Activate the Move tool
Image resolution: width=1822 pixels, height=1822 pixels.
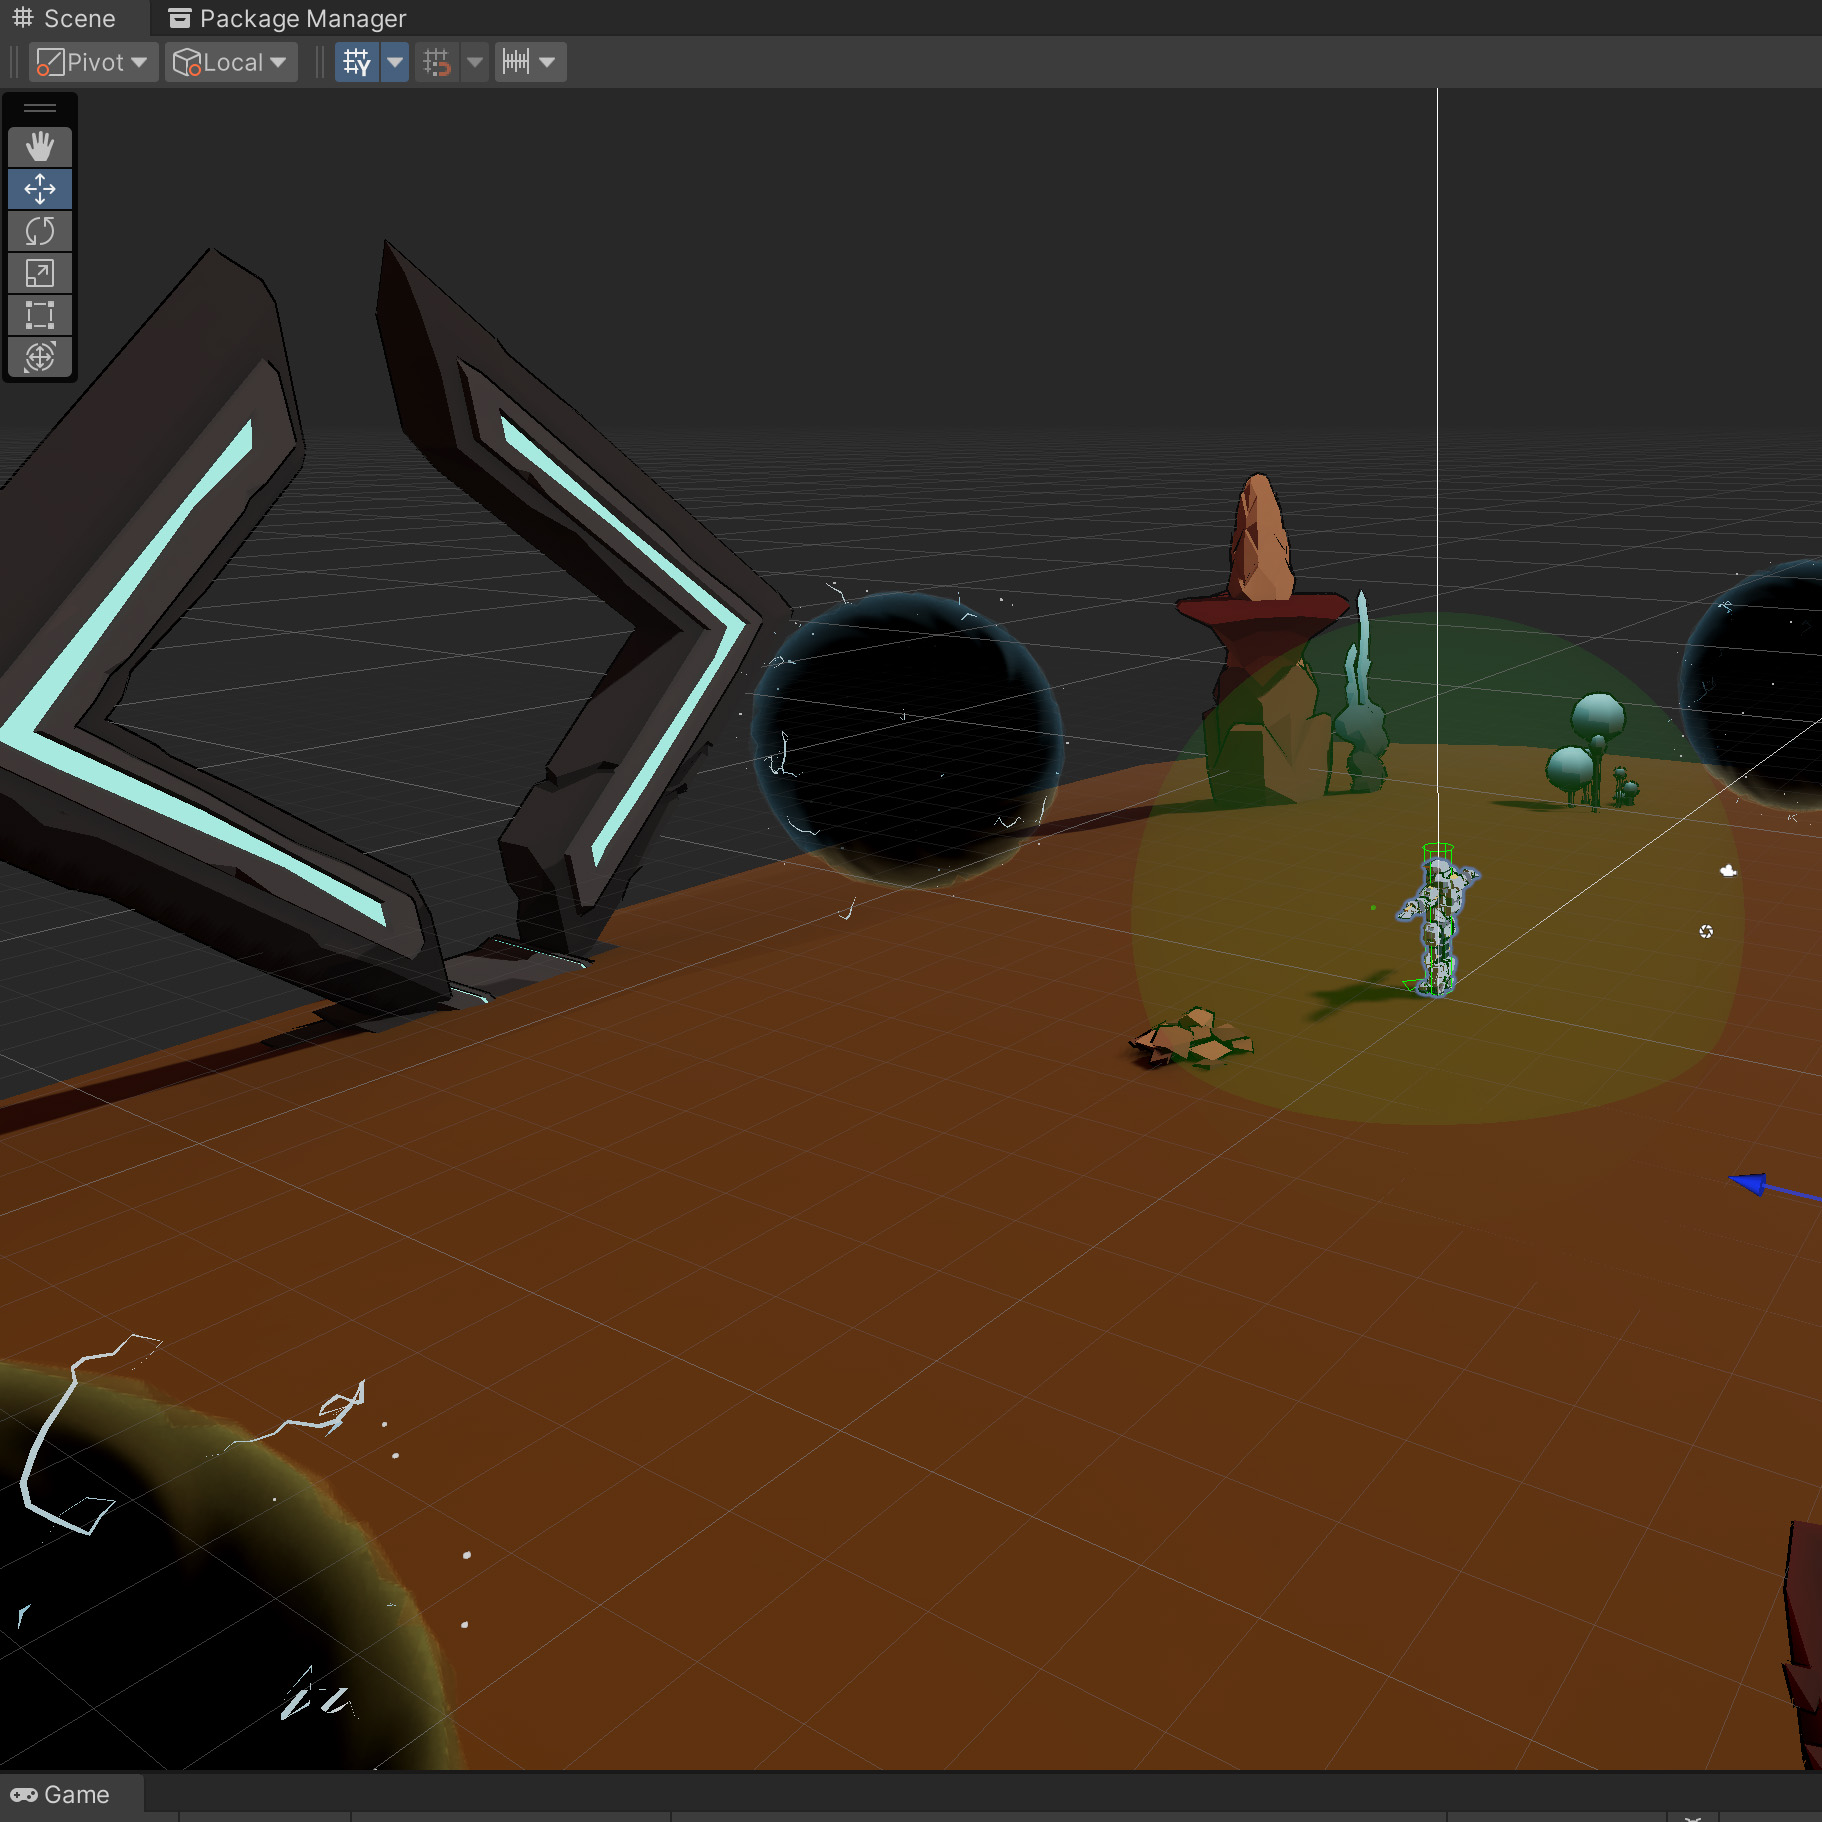[x=40, y=189]
